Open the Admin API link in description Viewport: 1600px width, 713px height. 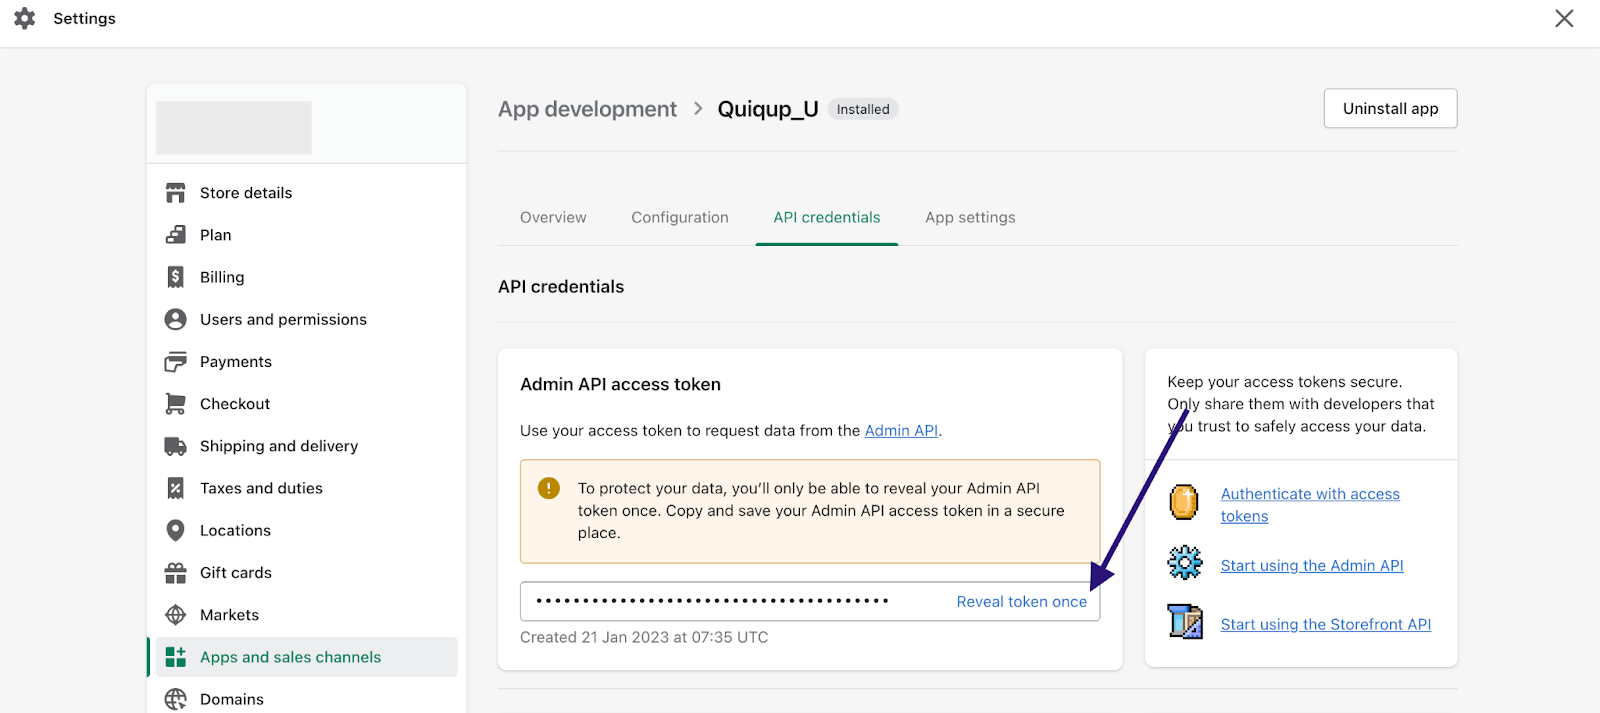[x=901, y=430]
